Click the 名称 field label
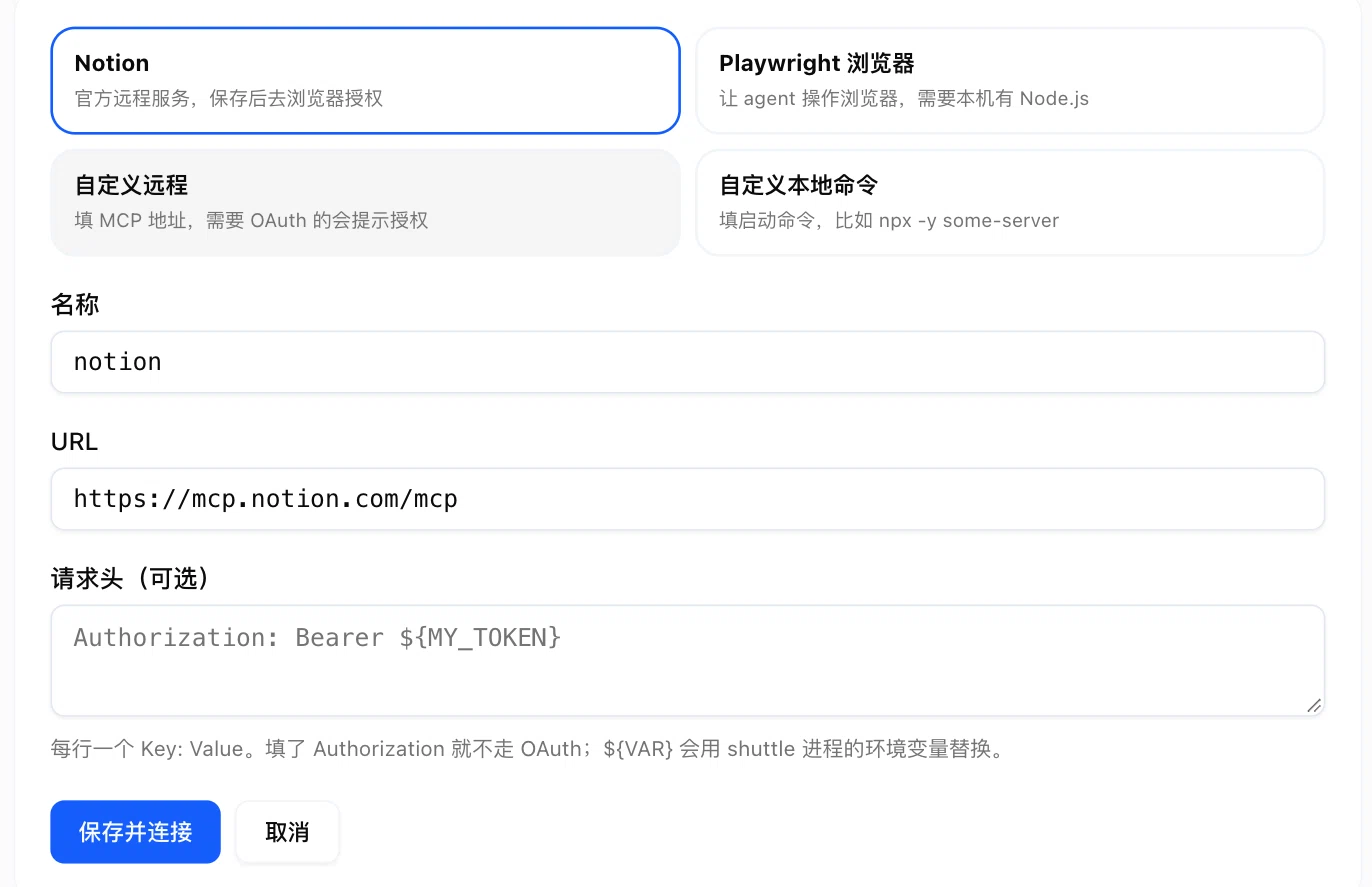The width and height of the screenshot is (1372, 887). pyautogui.click(x=75, y=305)
